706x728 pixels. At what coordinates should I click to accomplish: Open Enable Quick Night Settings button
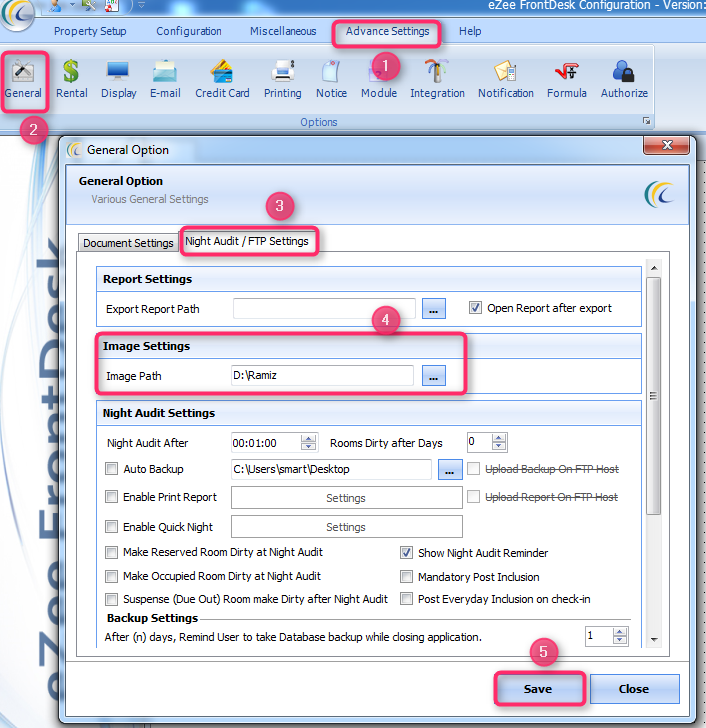(x=346, y=527)
